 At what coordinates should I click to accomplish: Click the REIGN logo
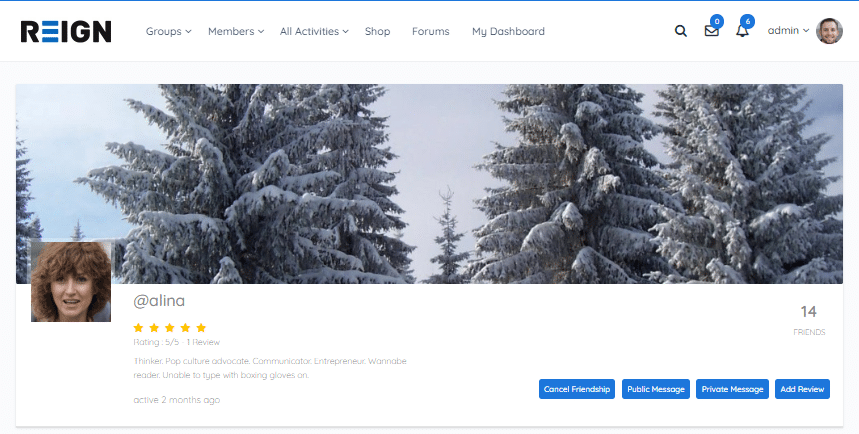tap(66, 32)
